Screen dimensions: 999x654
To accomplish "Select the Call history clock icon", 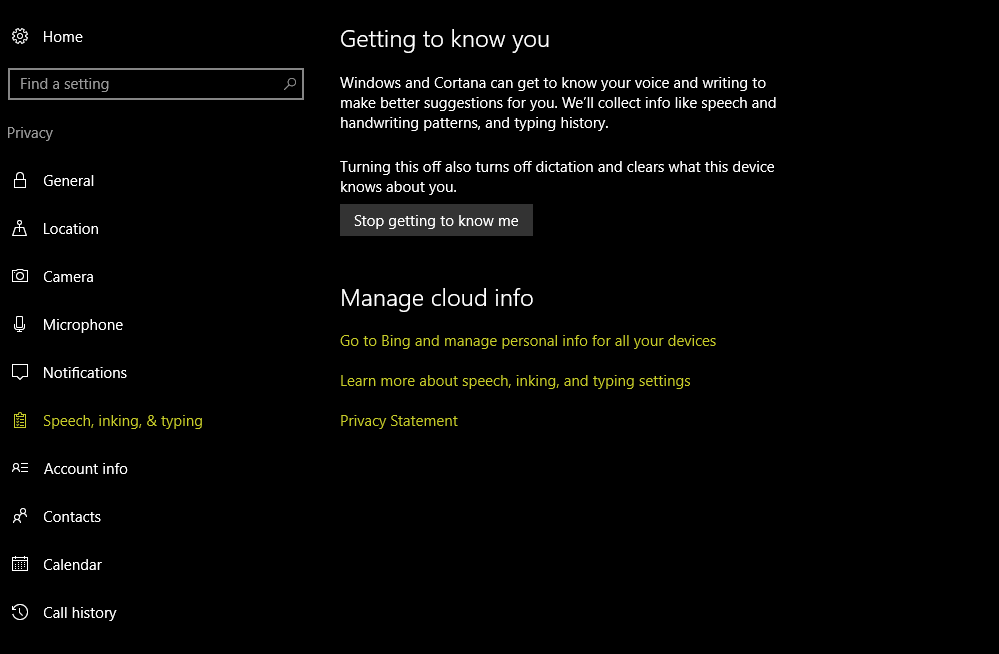I will pos(20,612).
